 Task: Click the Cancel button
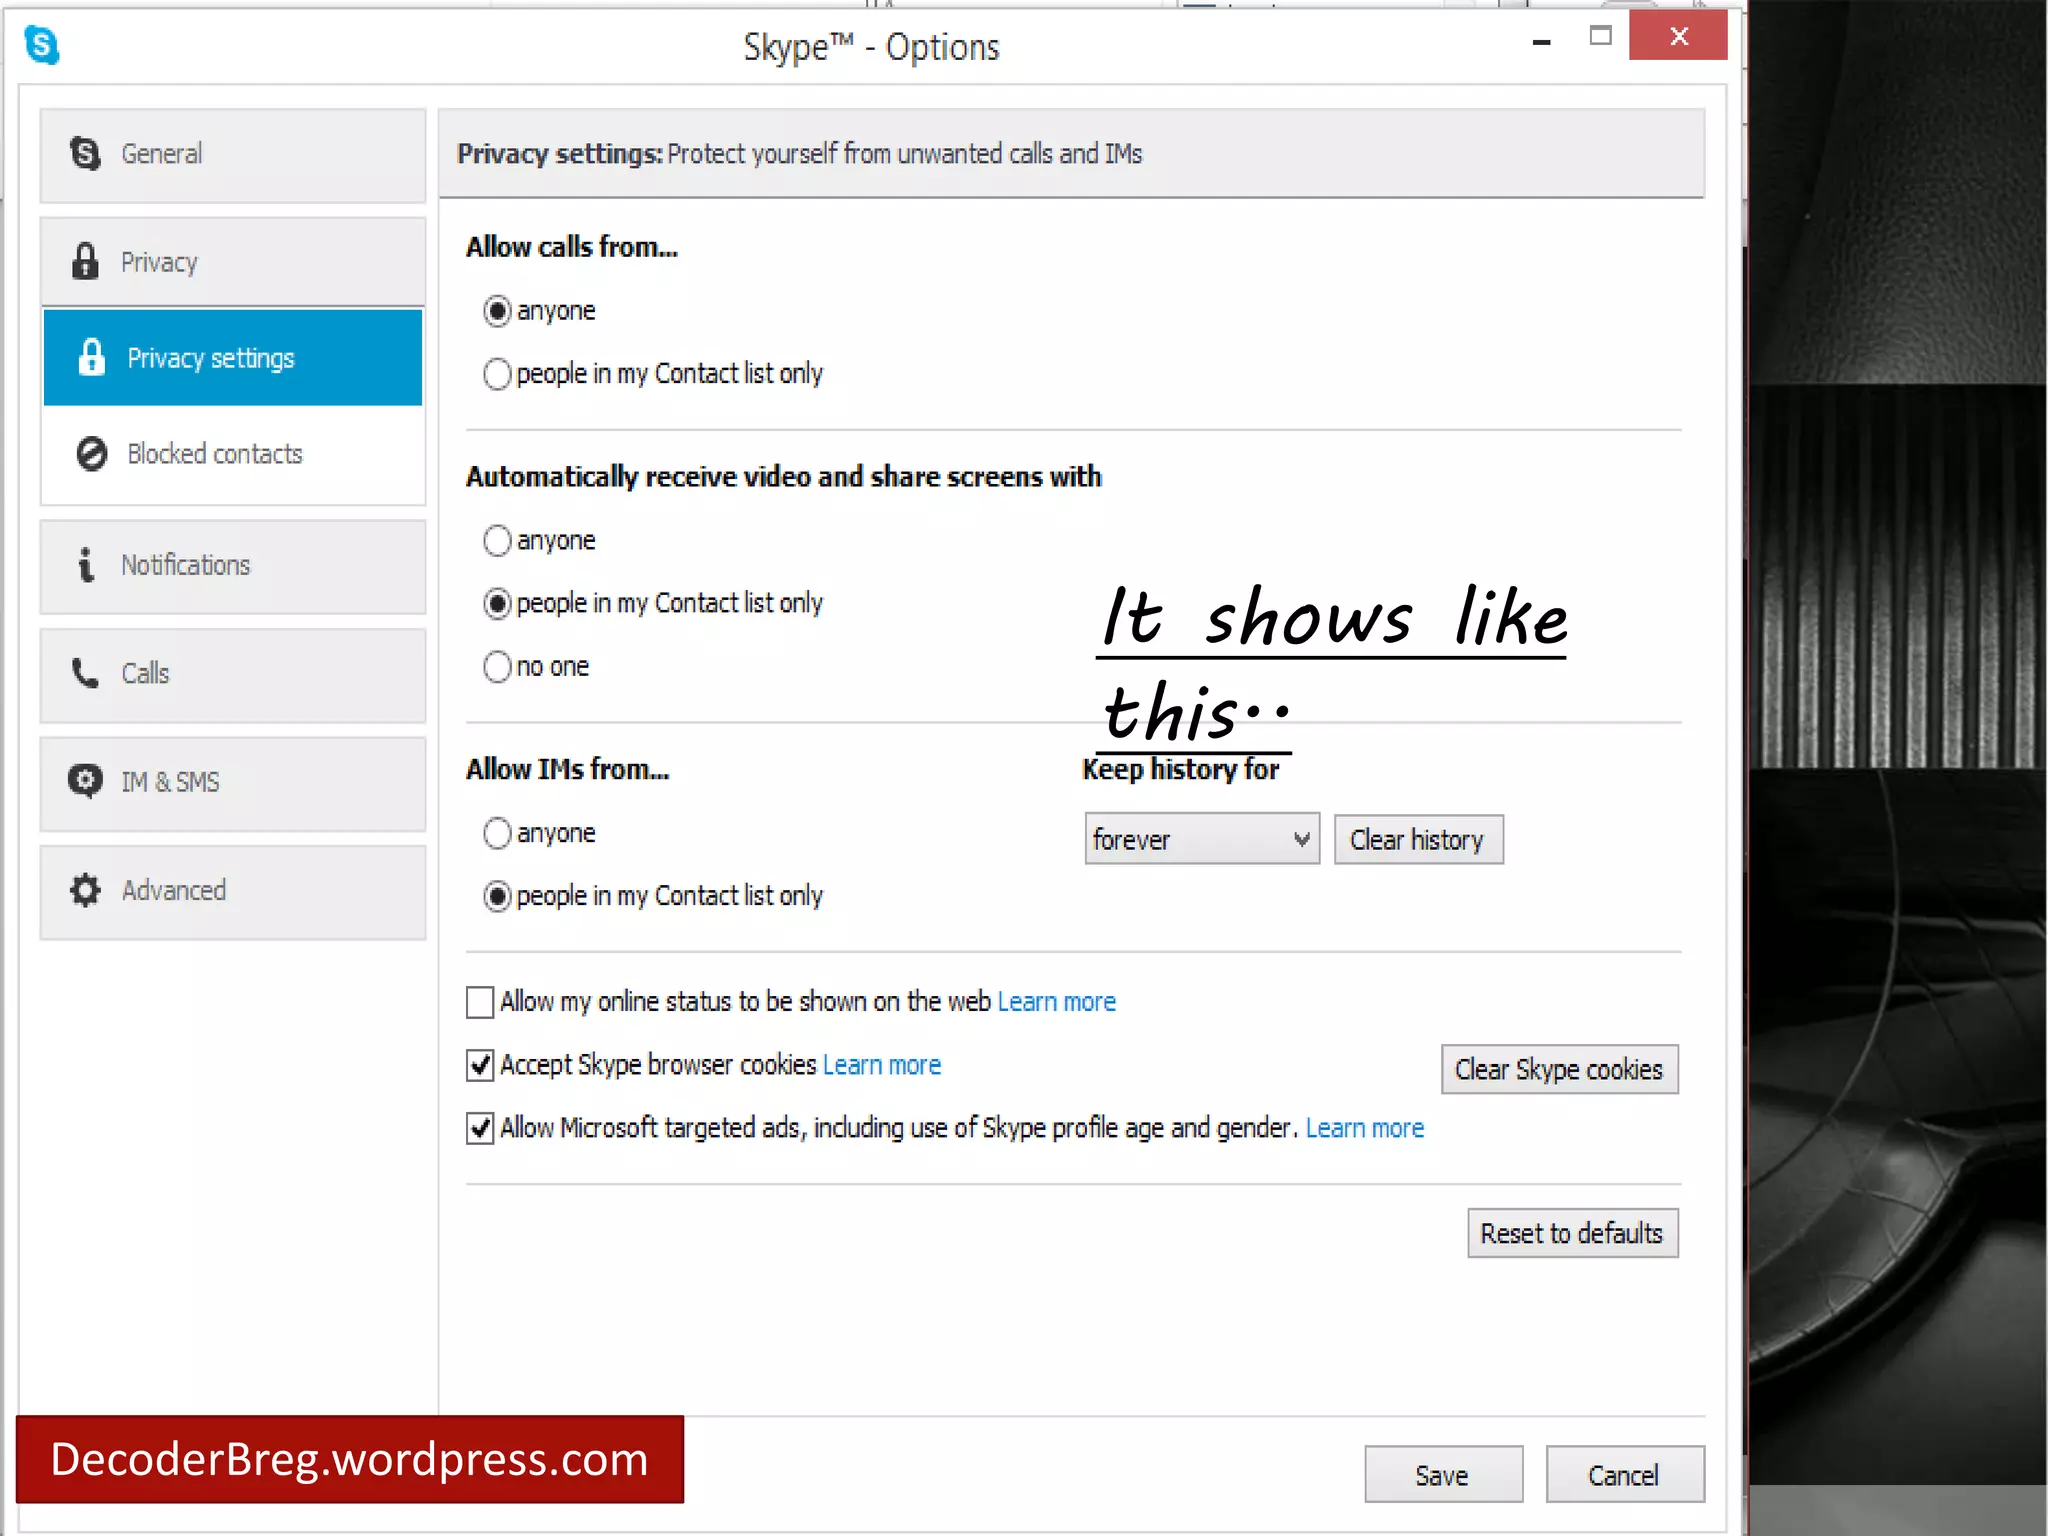tap(1625, 1474)
